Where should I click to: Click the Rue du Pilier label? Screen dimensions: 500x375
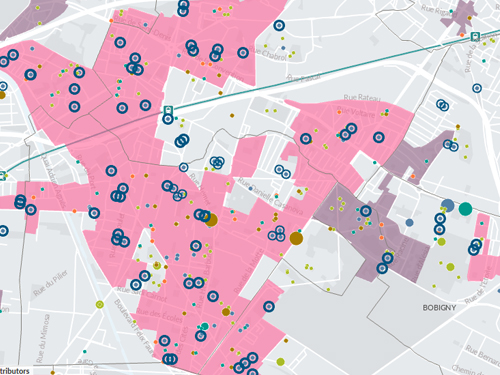pos(50,283)
